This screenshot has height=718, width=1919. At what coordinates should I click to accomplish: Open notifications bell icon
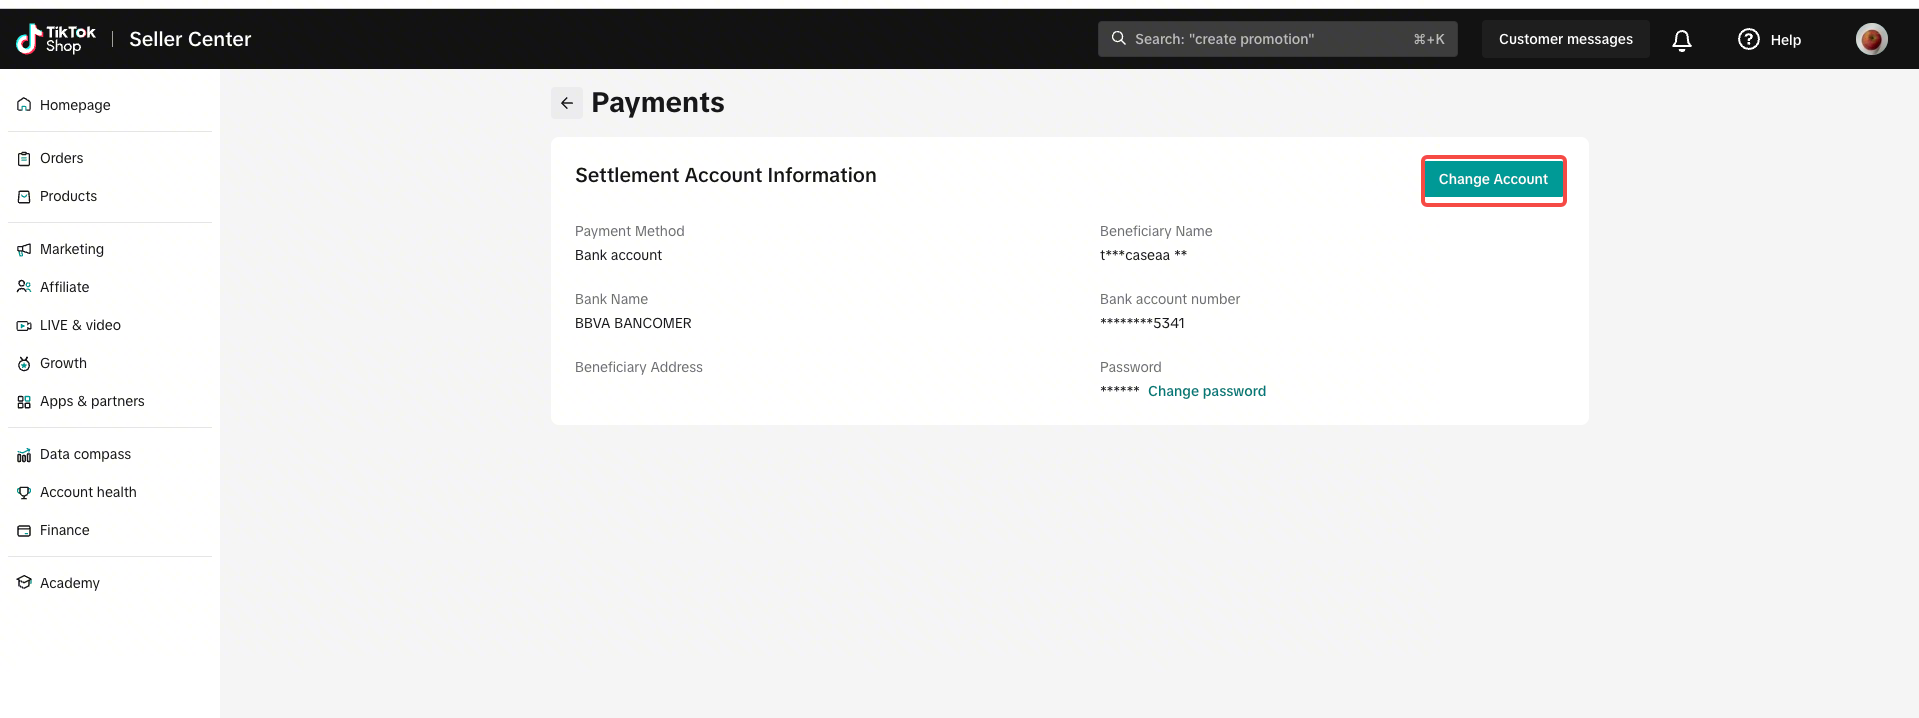pyautogui.click(x=1682, y=40)
